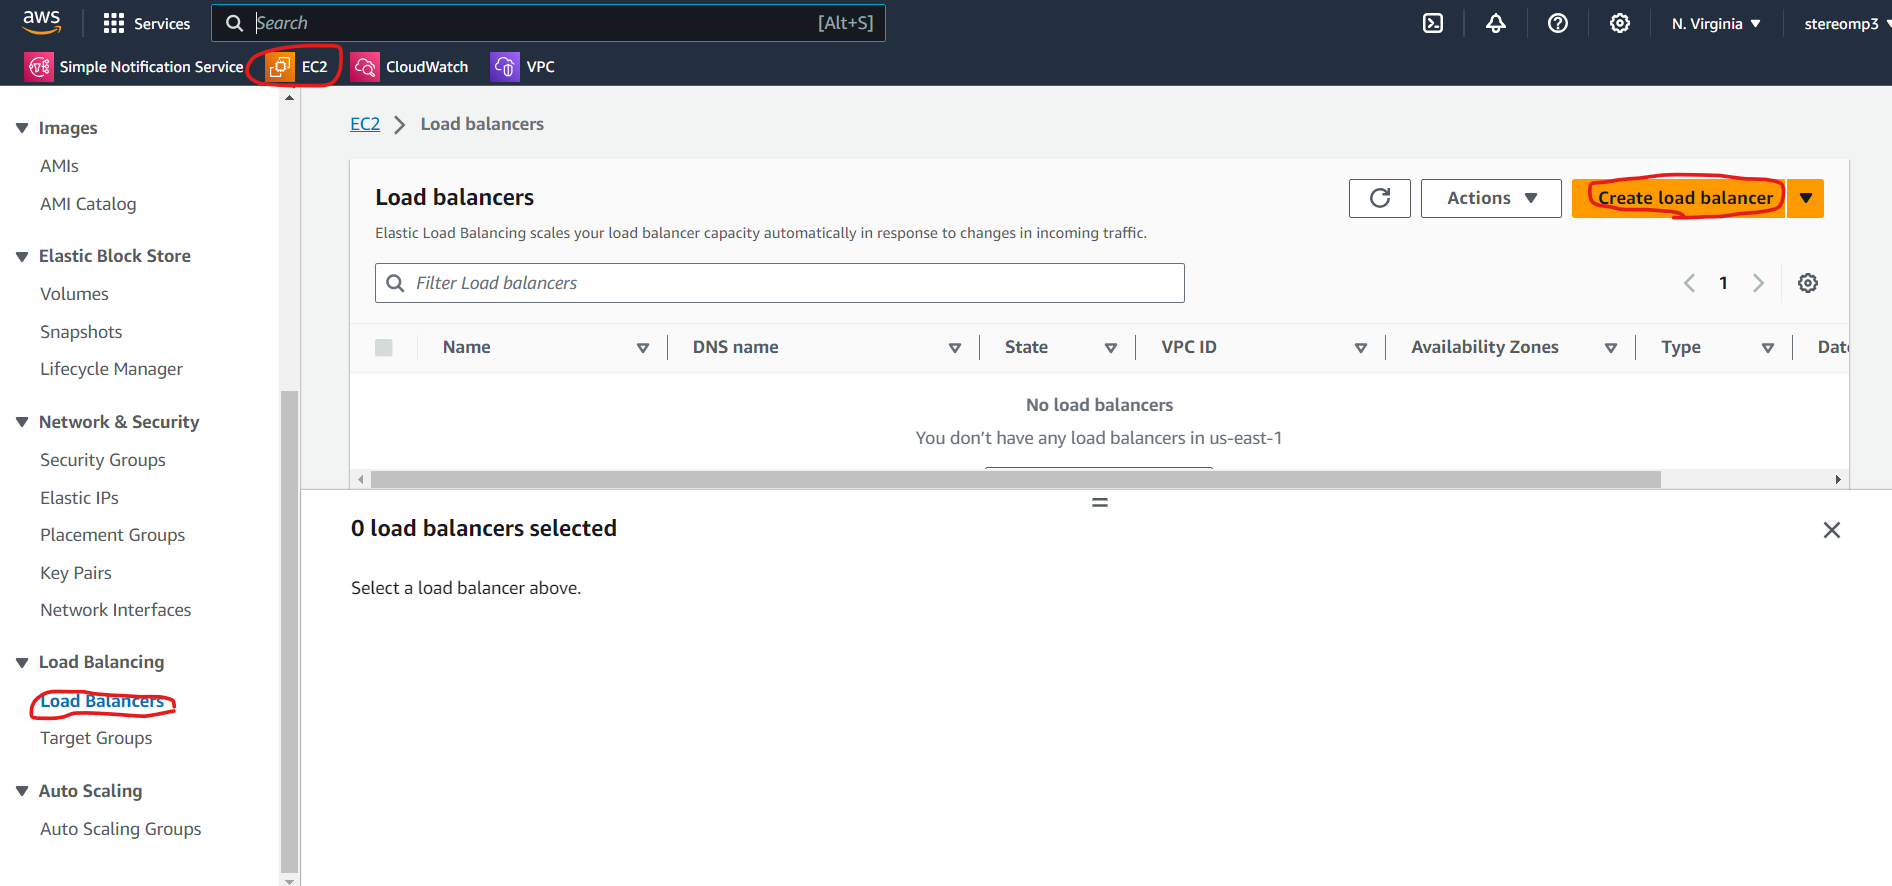The height and width of the screenshot is (886, 1892).
Task: Click the sidebar scroll up arrow
Action: click(x=289, y=98)
